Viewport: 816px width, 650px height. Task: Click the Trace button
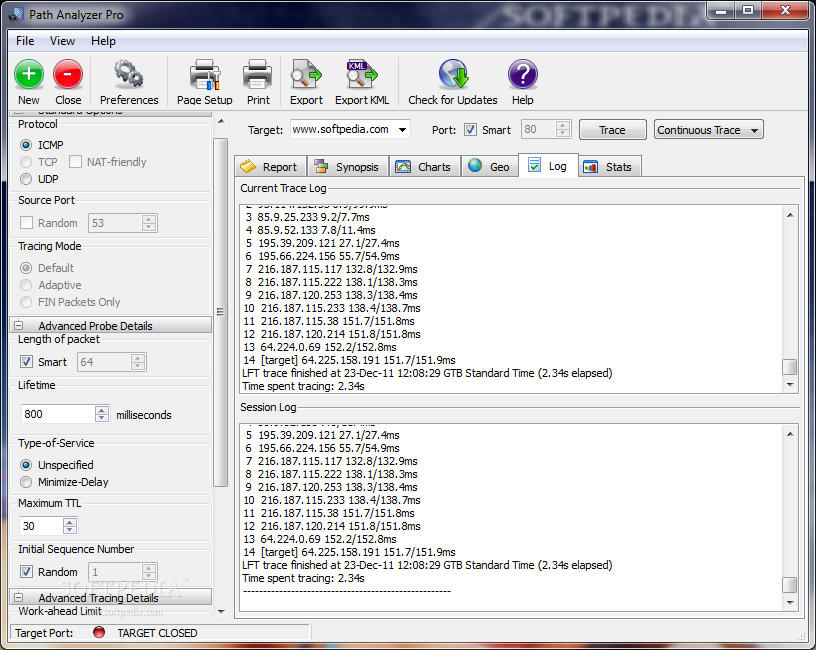613,130
